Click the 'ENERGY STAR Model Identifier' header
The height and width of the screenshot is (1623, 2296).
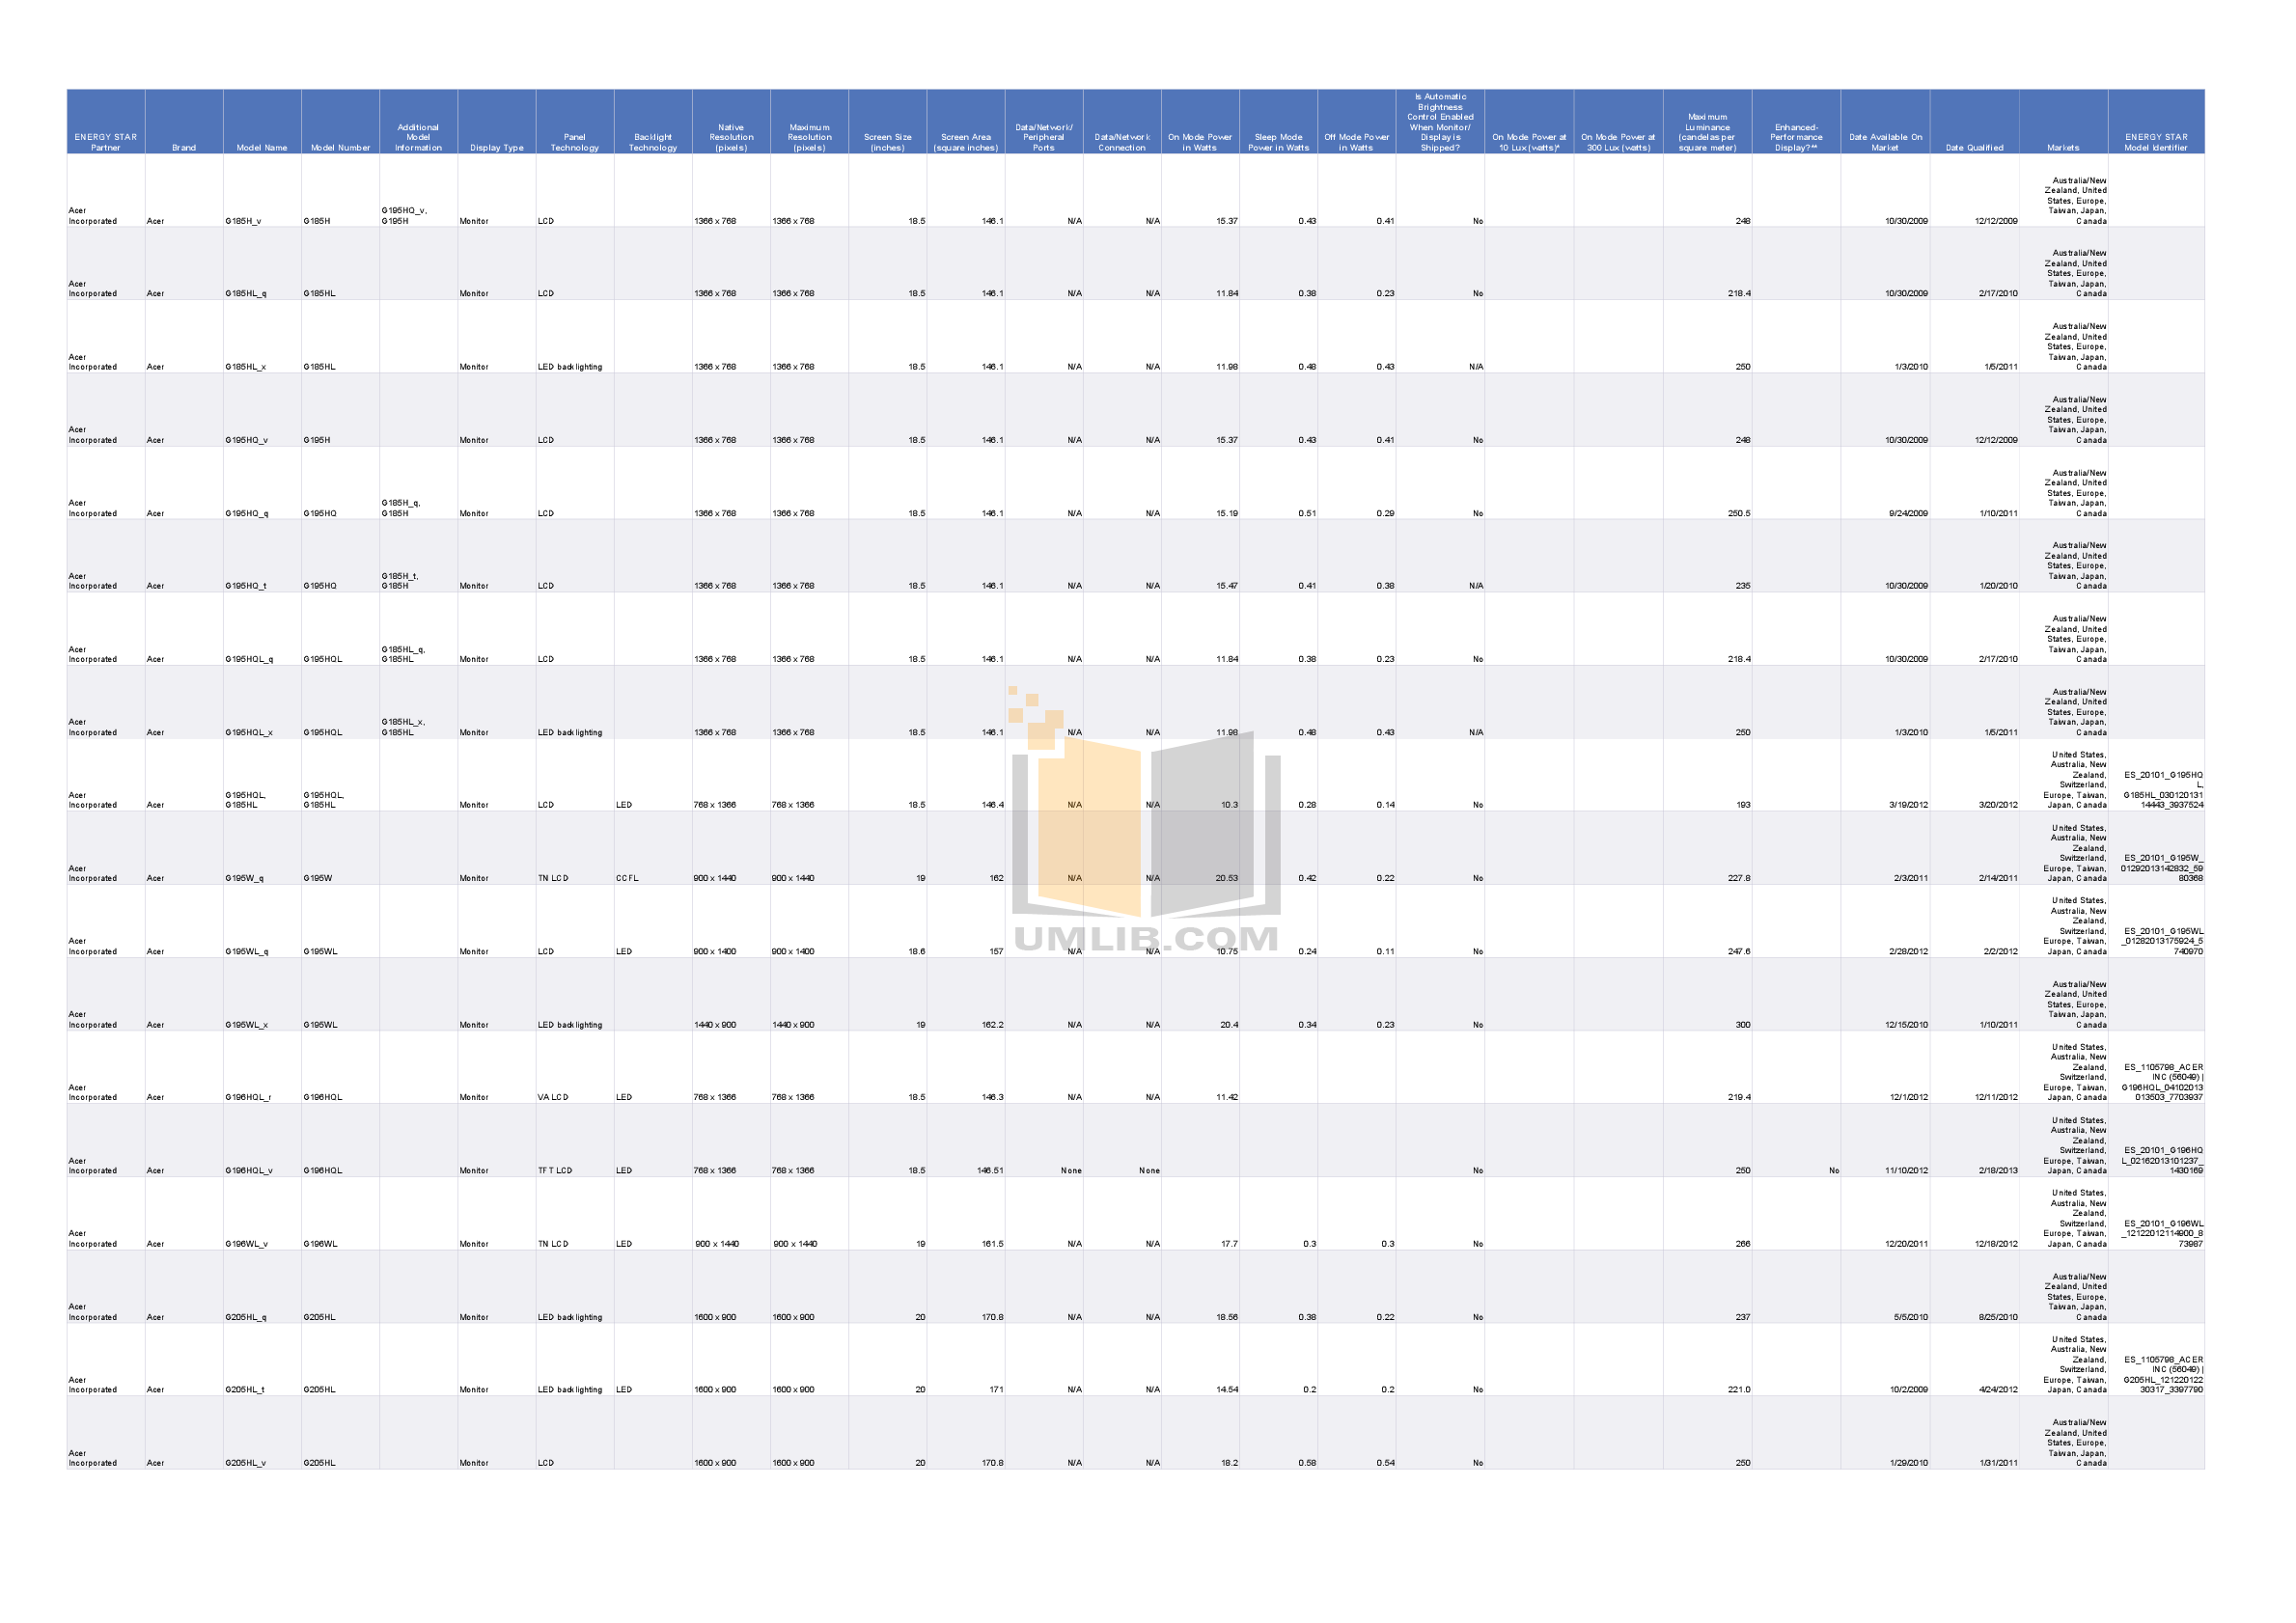[x=2156, y=142]
